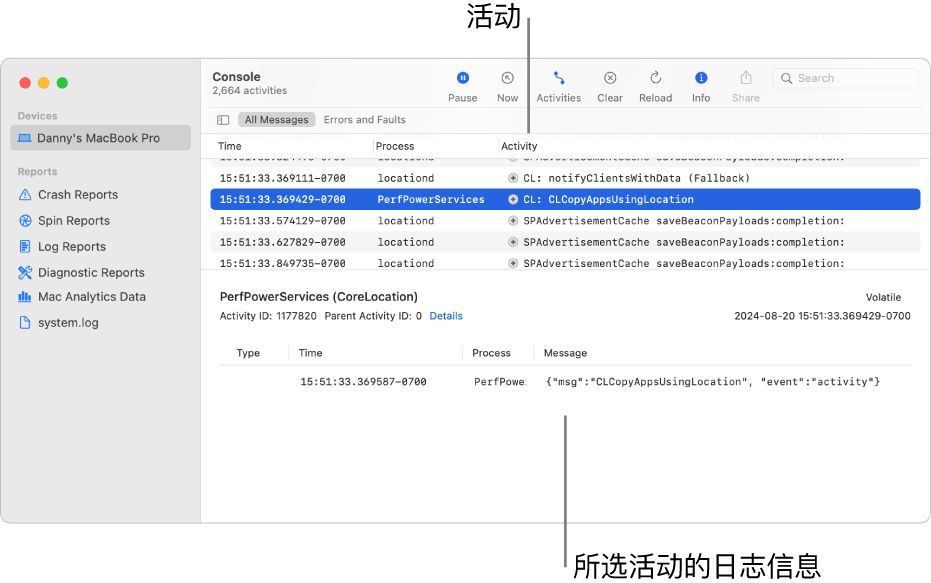Viewport: 931px width, 583px height.
Task: Click the Diagnostic Reports tools icon
Action: (25, 273)
